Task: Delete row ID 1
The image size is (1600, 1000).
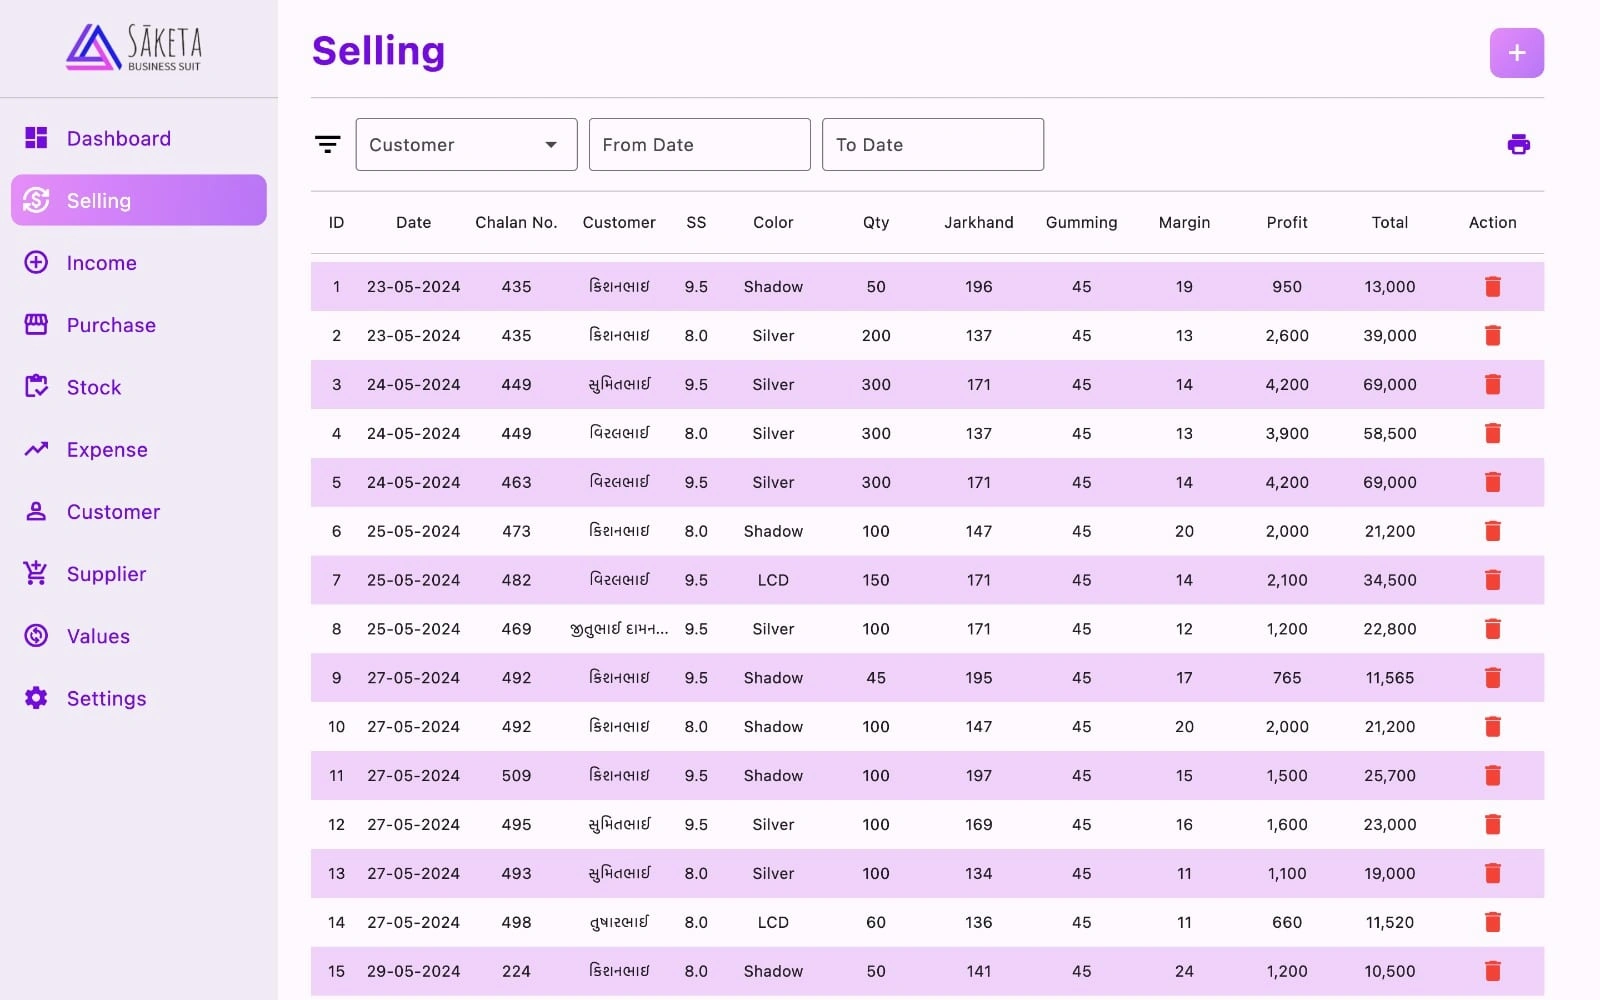Action: tap(1492, 286)
